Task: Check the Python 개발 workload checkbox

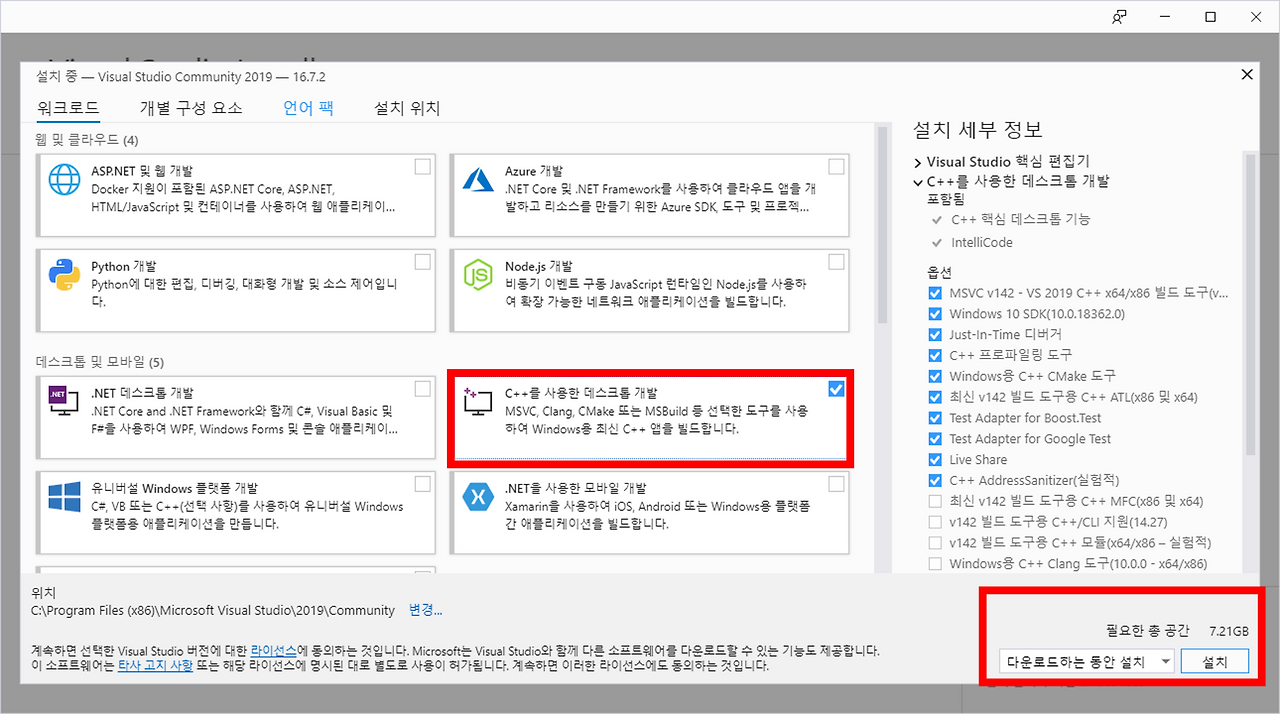Action: point(423,262)
